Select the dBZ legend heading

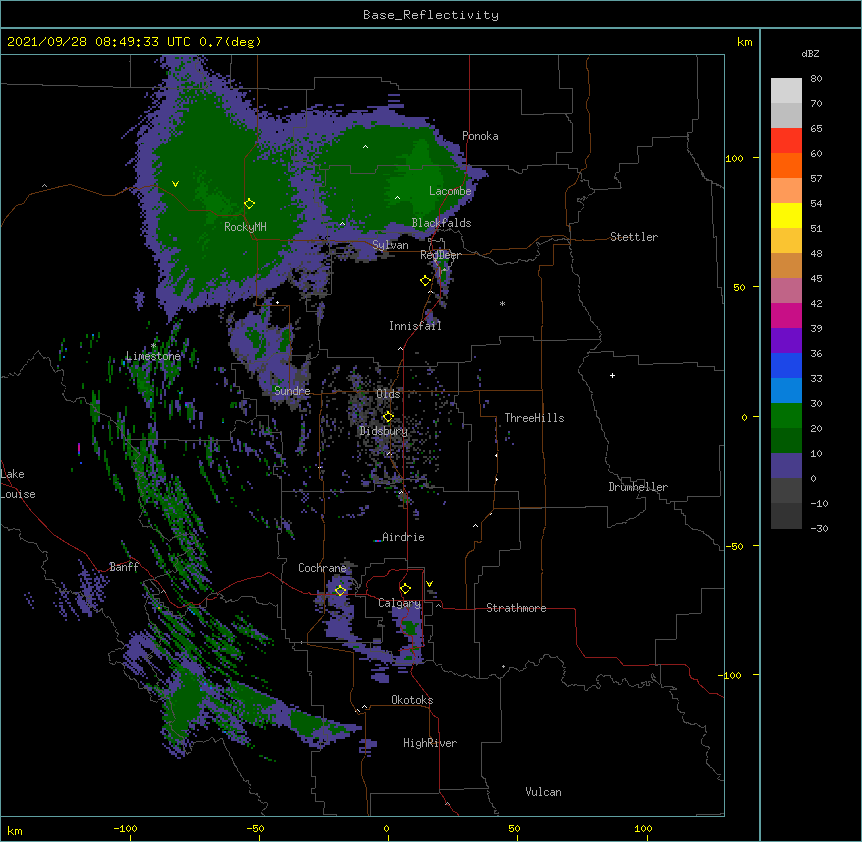[x=810, y=53]
